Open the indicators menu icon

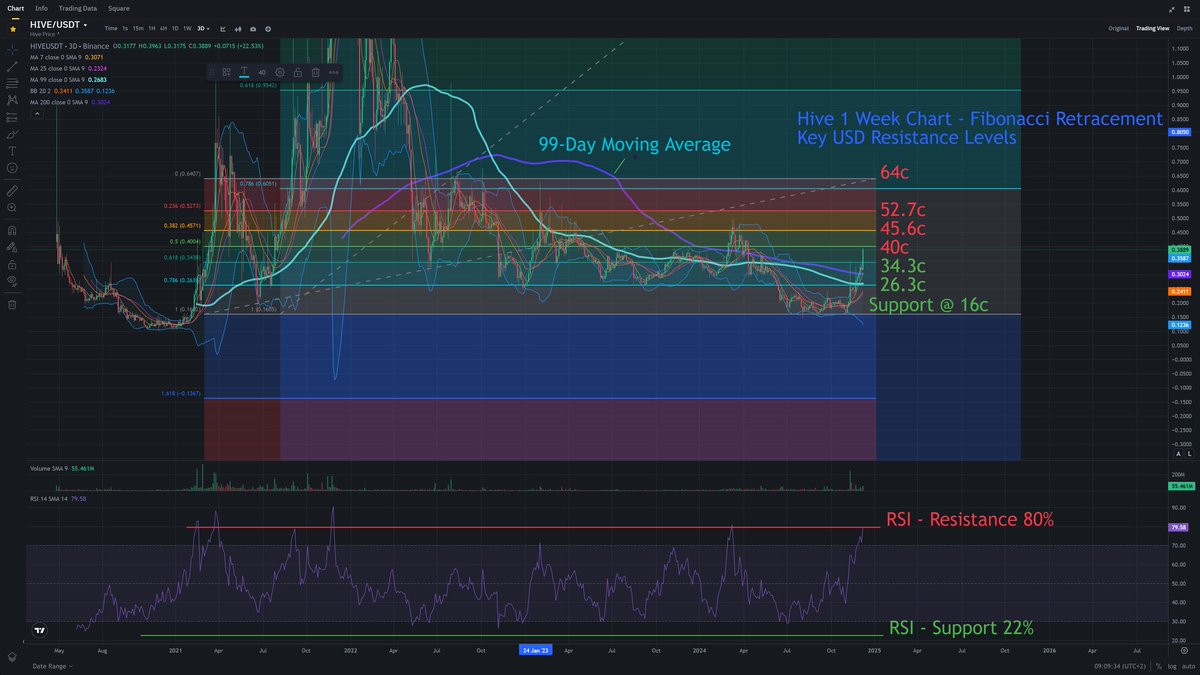tap(238, 29)
